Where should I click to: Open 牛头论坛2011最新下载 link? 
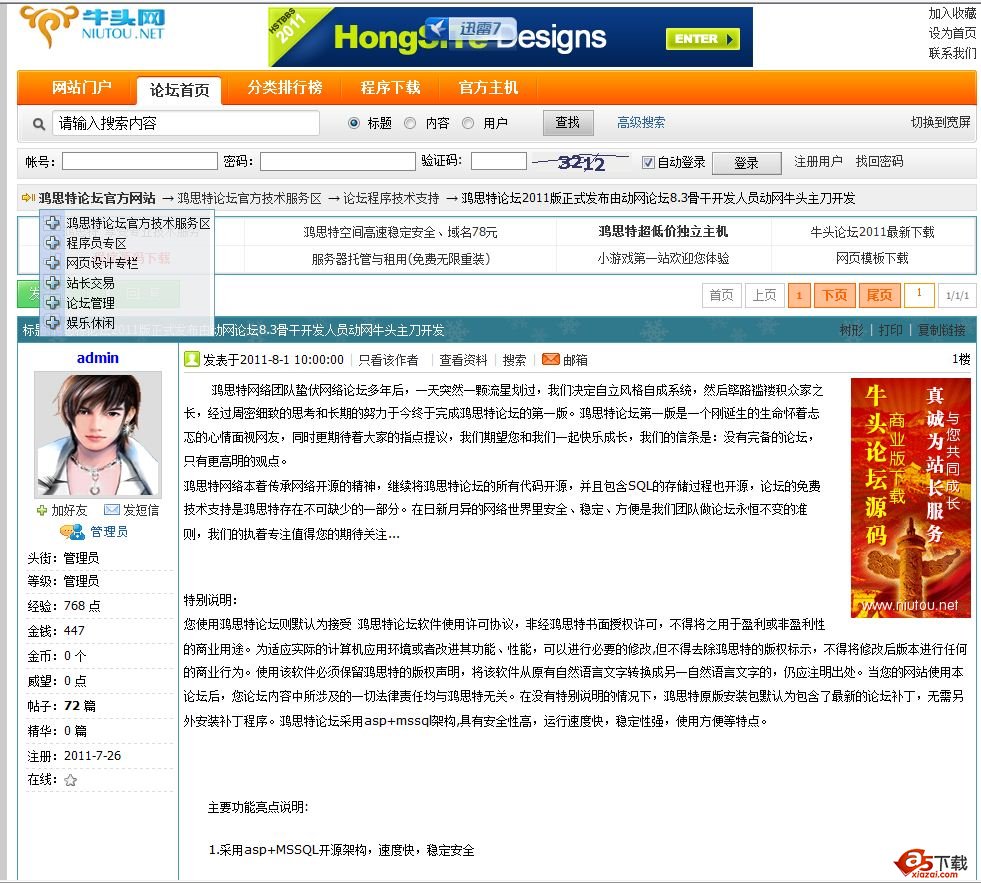pos(872,232)
